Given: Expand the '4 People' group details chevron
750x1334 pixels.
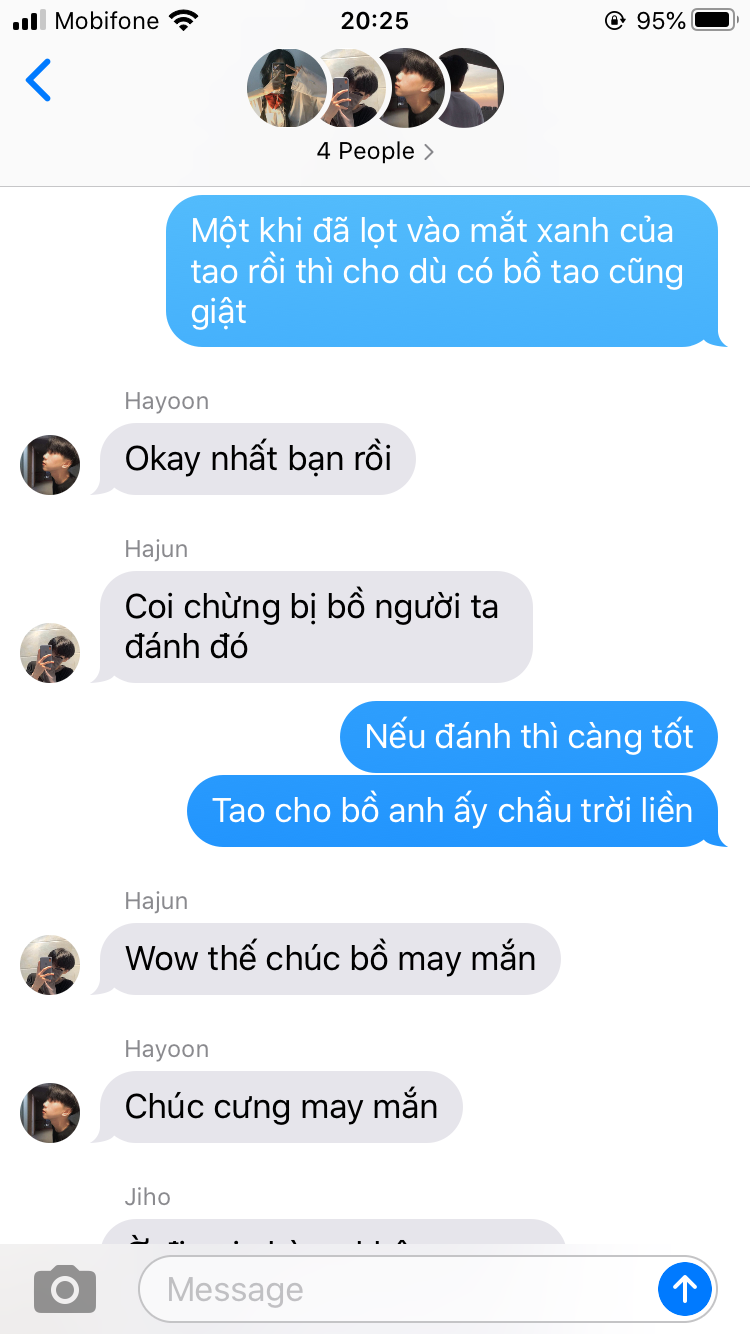Looking at the screenshot, I should pos(429,152).
